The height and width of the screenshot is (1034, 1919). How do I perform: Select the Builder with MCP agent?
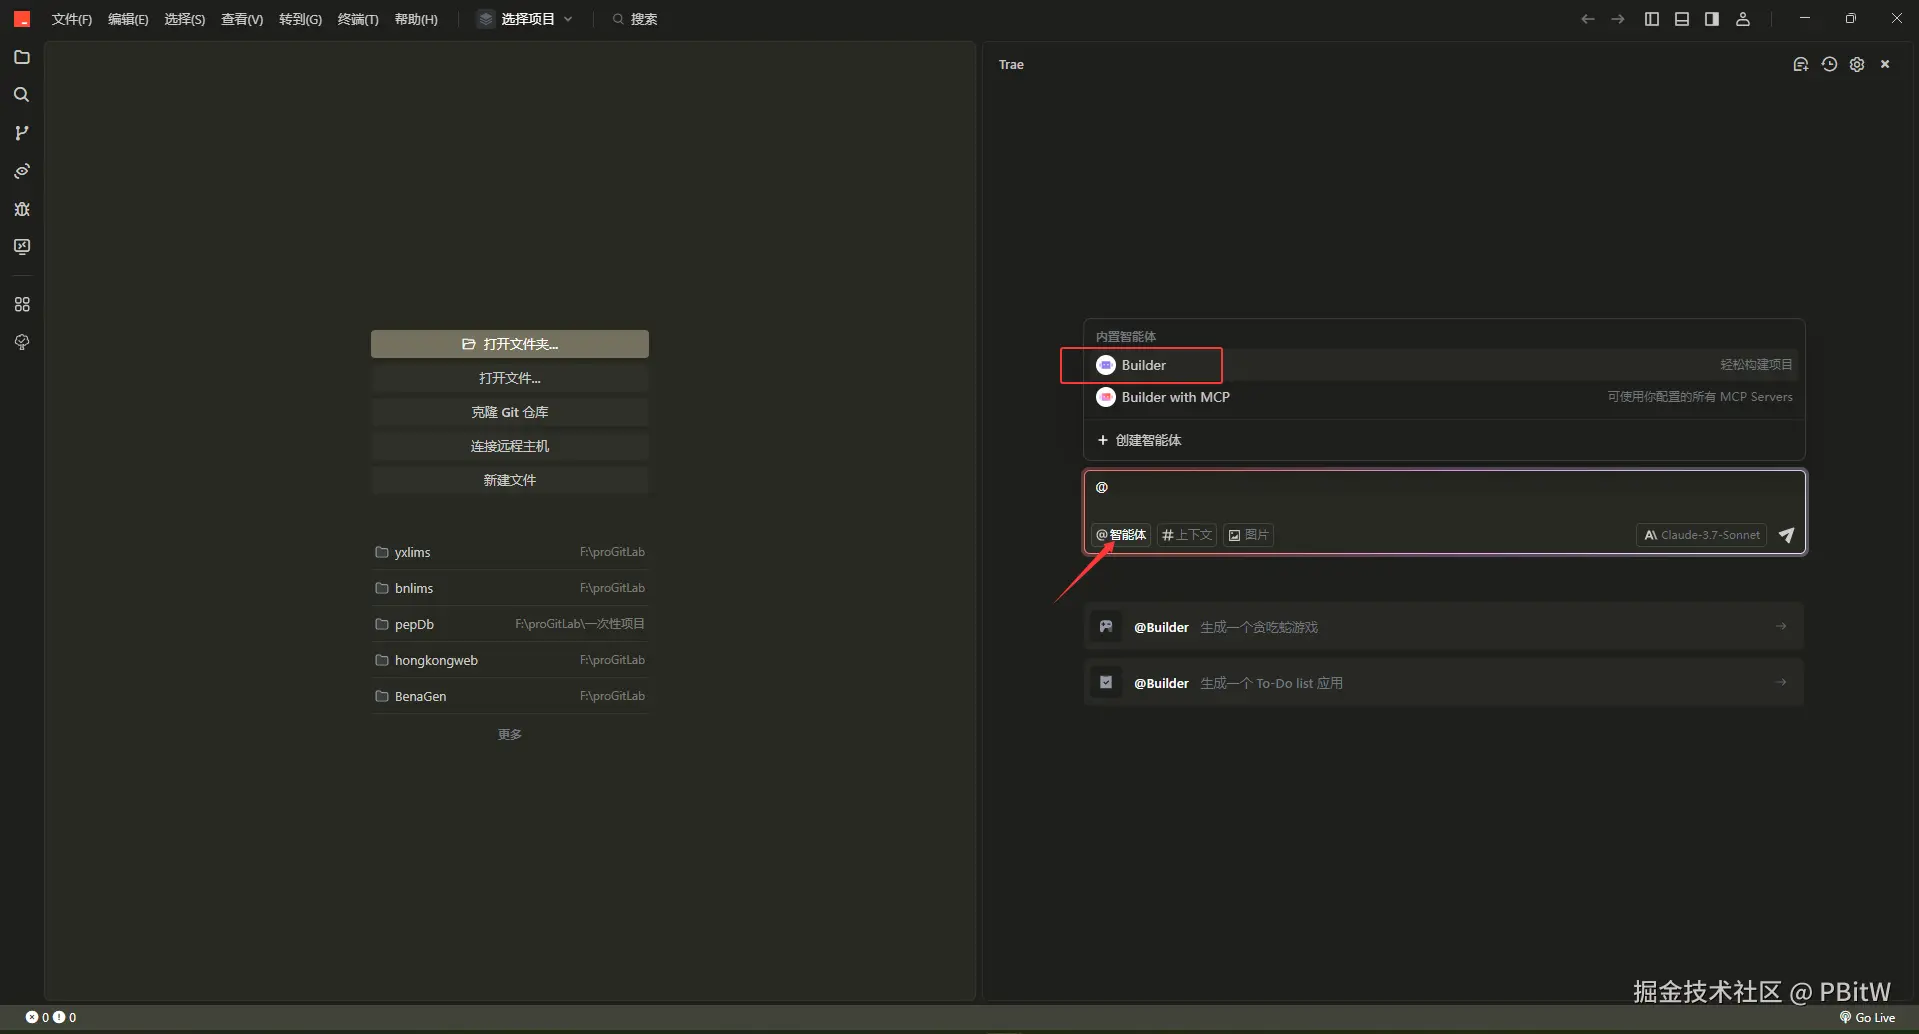pyautogui.click(x=1444, y=397)
